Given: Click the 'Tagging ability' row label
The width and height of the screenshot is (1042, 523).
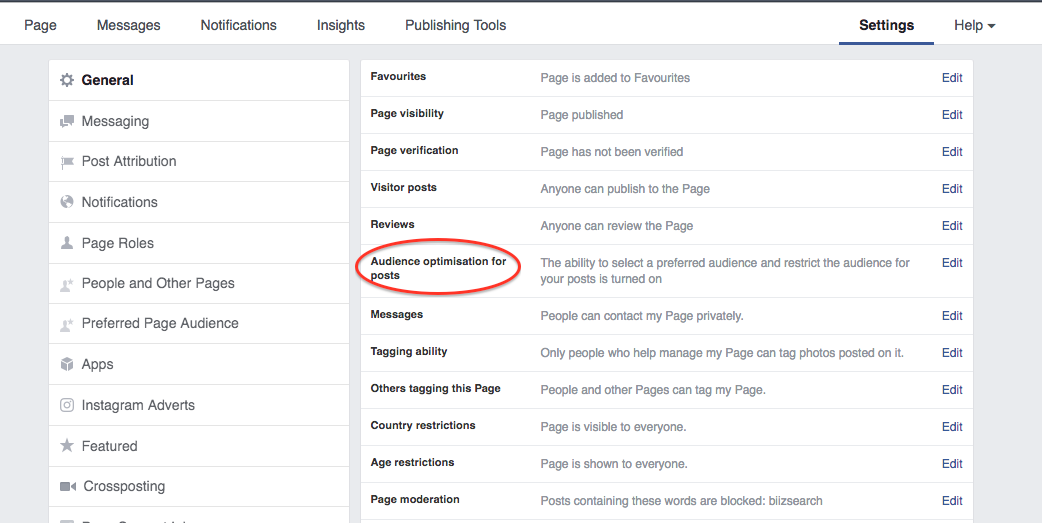Looking at the screenshot, I should (x=409, y=352).
